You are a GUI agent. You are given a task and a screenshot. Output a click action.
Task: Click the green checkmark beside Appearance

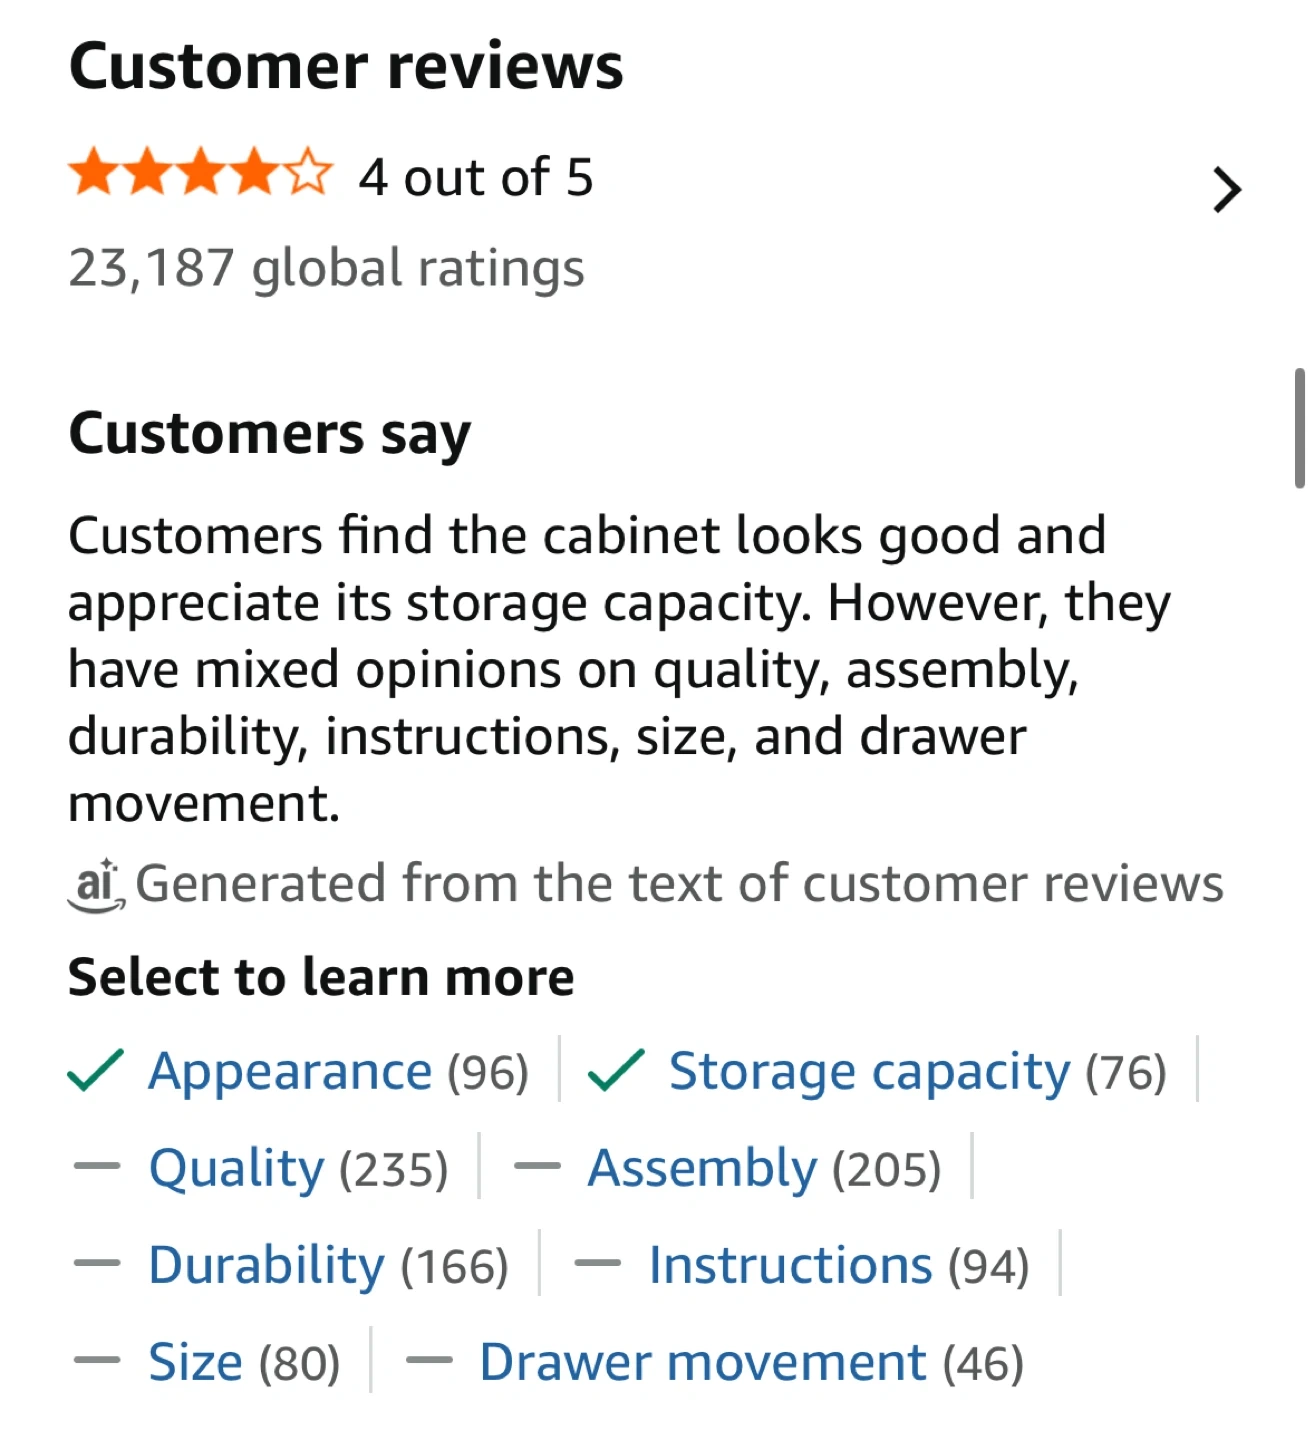[96, 1071]
